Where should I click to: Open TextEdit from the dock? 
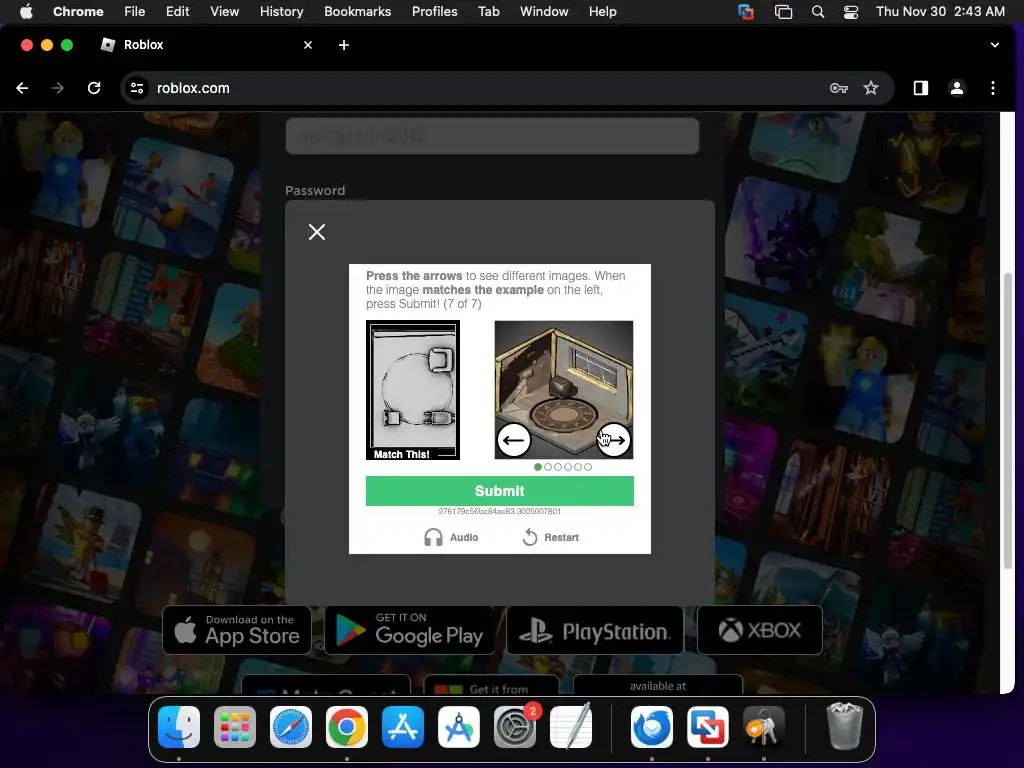pos(571,727)
